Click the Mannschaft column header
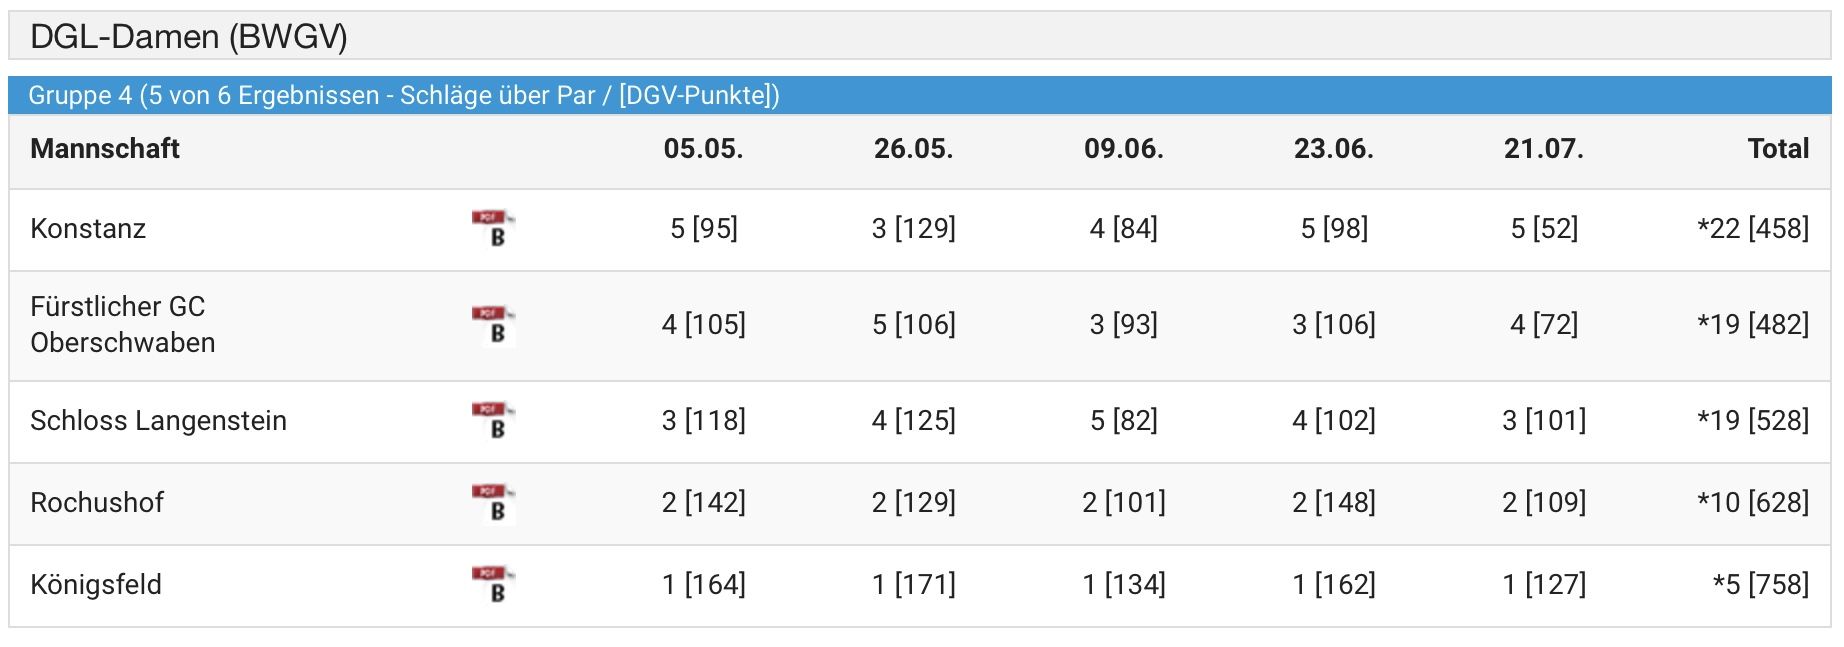This screenshot has width=1844, height=647. tap(105, 149)
